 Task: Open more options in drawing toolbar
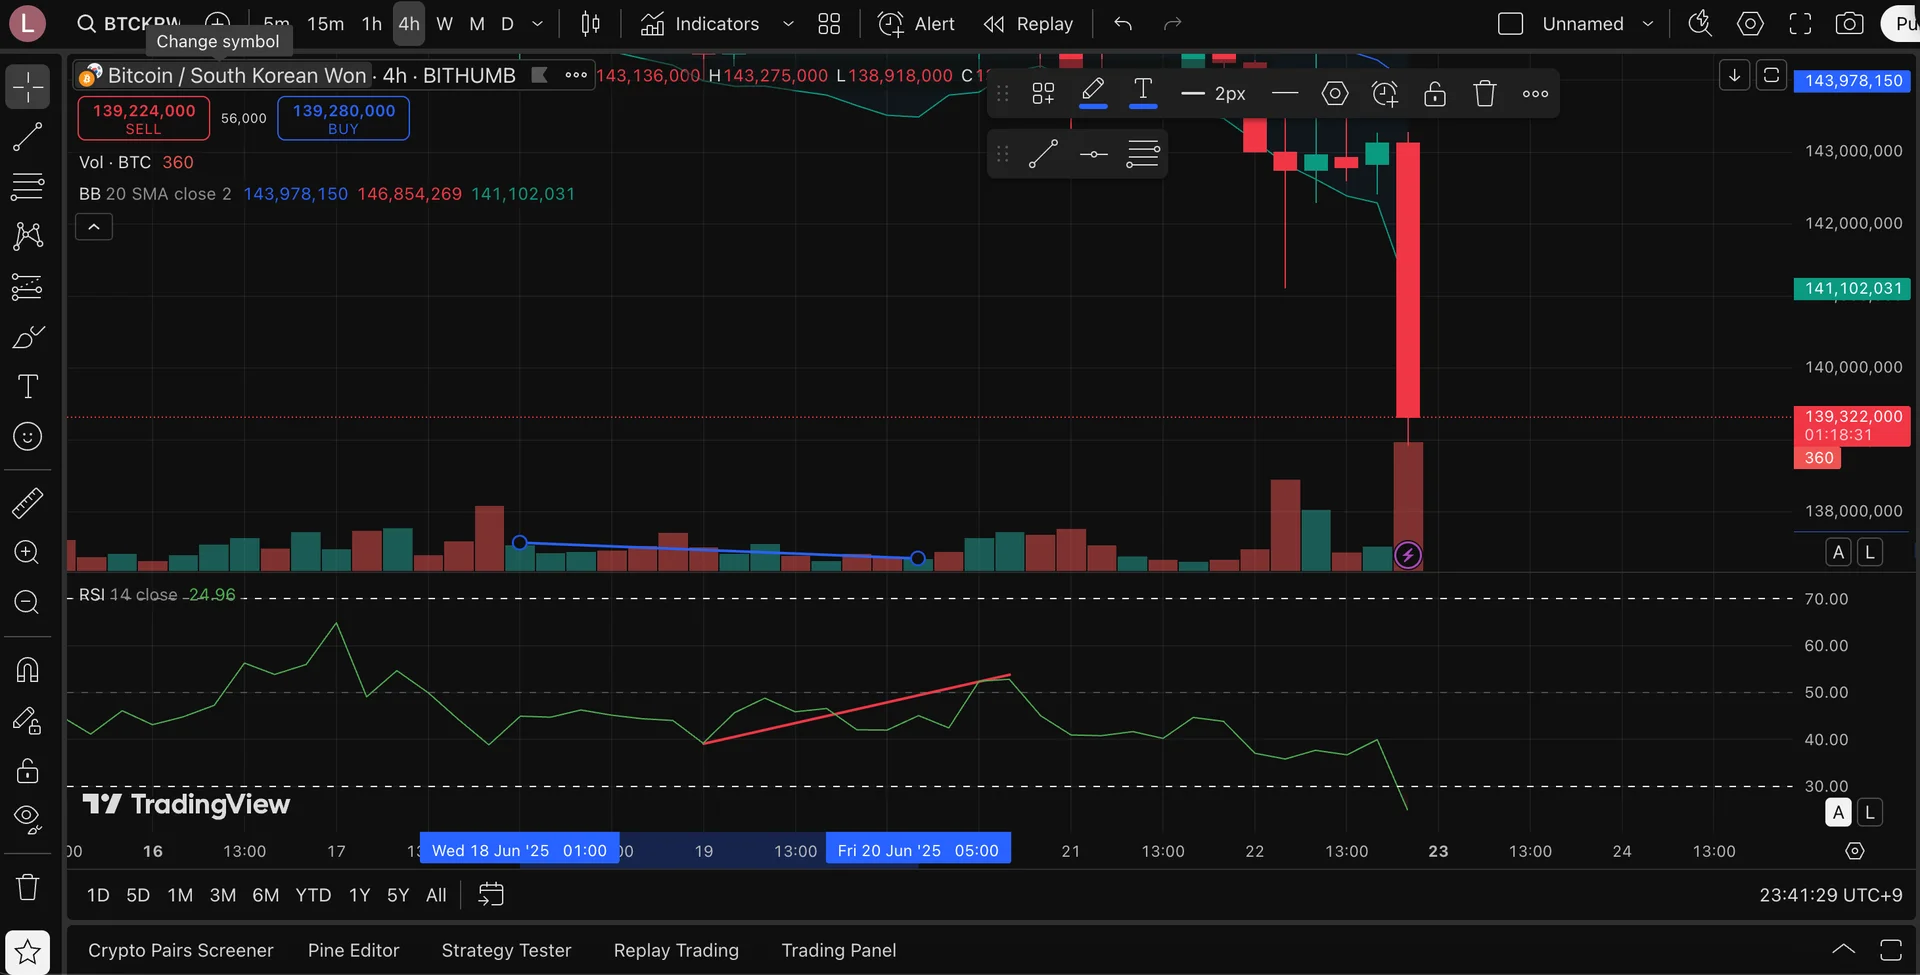point(1535,93)
